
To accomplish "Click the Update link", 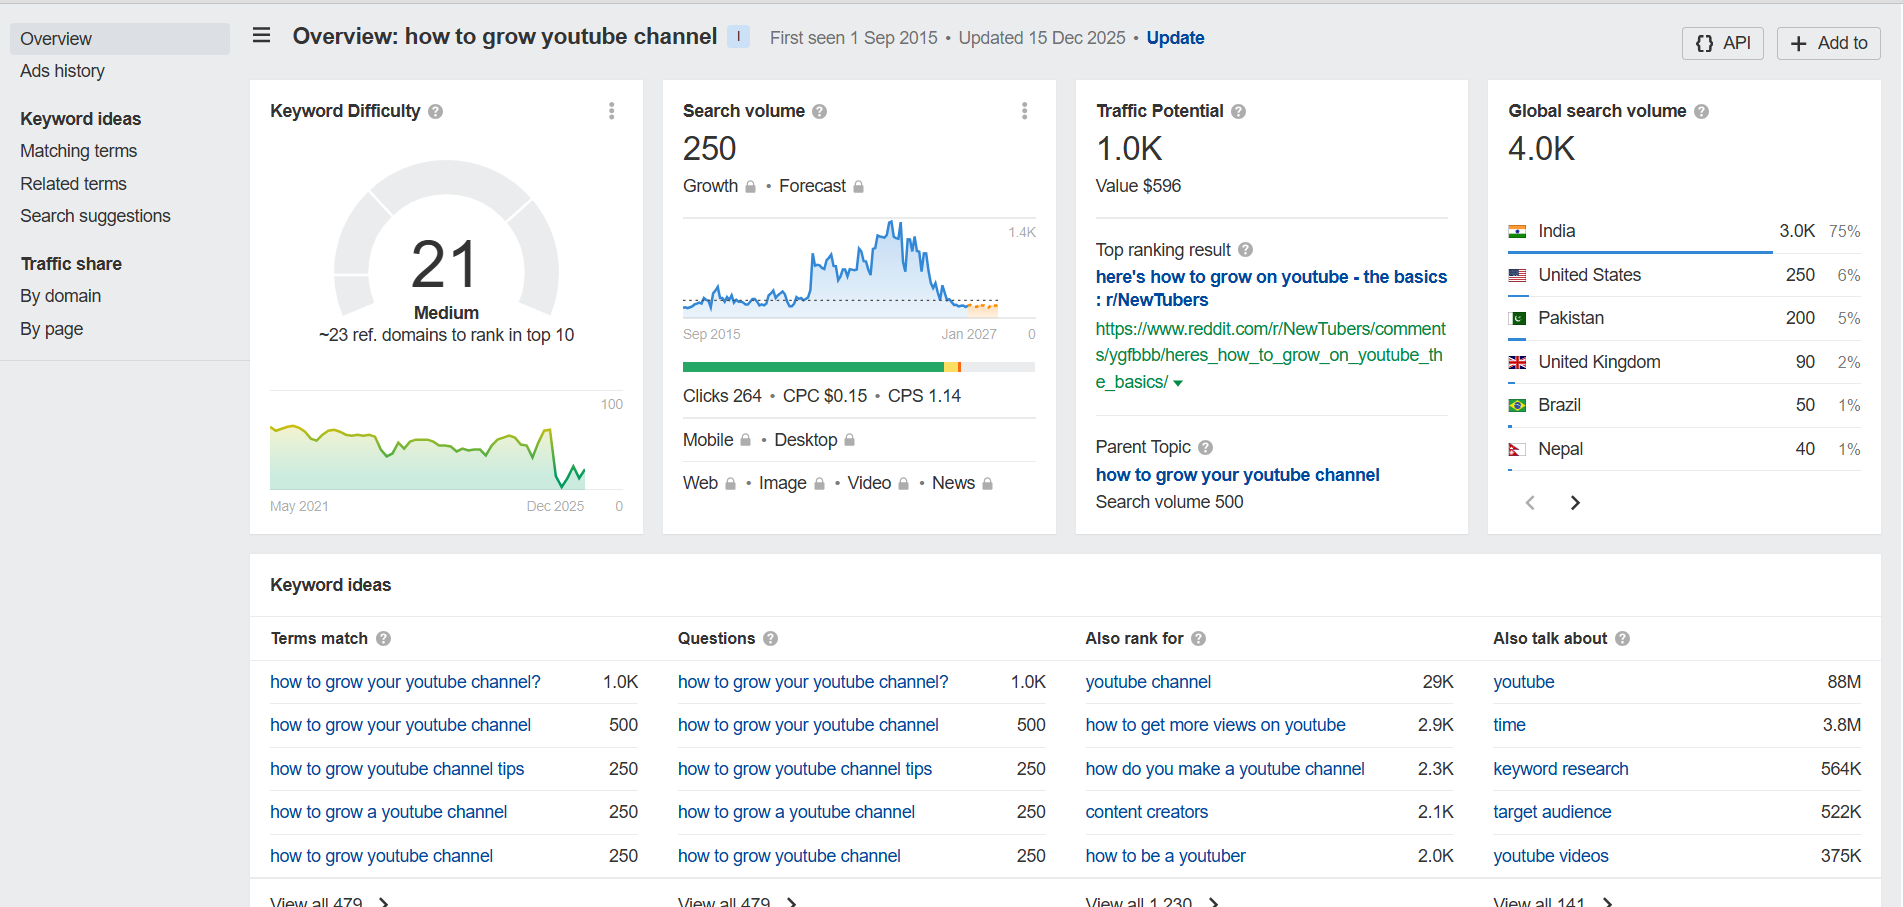I will pyautogui.click(x=1175, y=38).
